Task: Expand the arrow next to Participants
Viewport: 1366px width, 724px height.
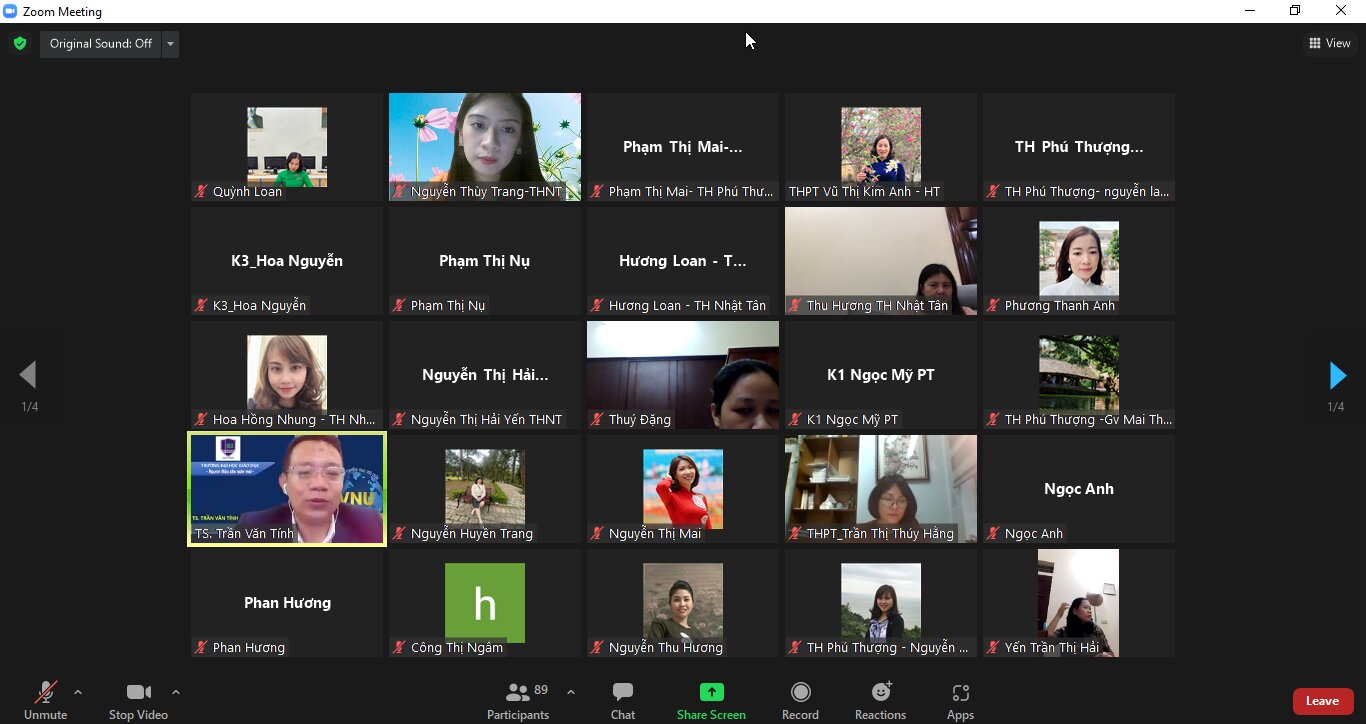Action: coord(571,692)
